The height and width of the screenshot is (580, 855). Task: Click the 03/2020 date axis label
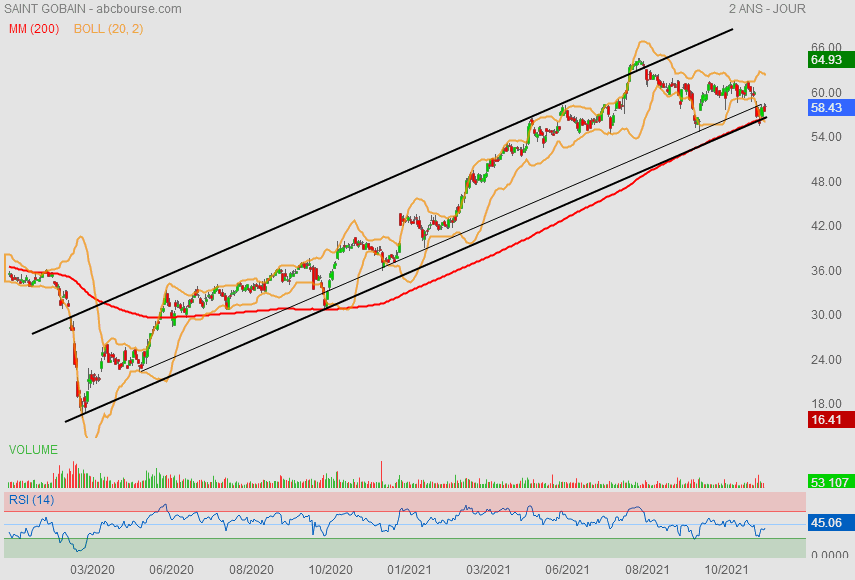(92, 570)
